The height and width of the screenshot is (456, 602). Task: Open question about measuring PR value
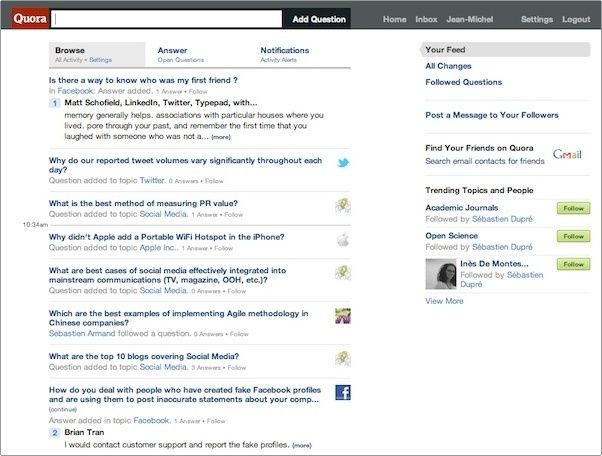point(143,203)
